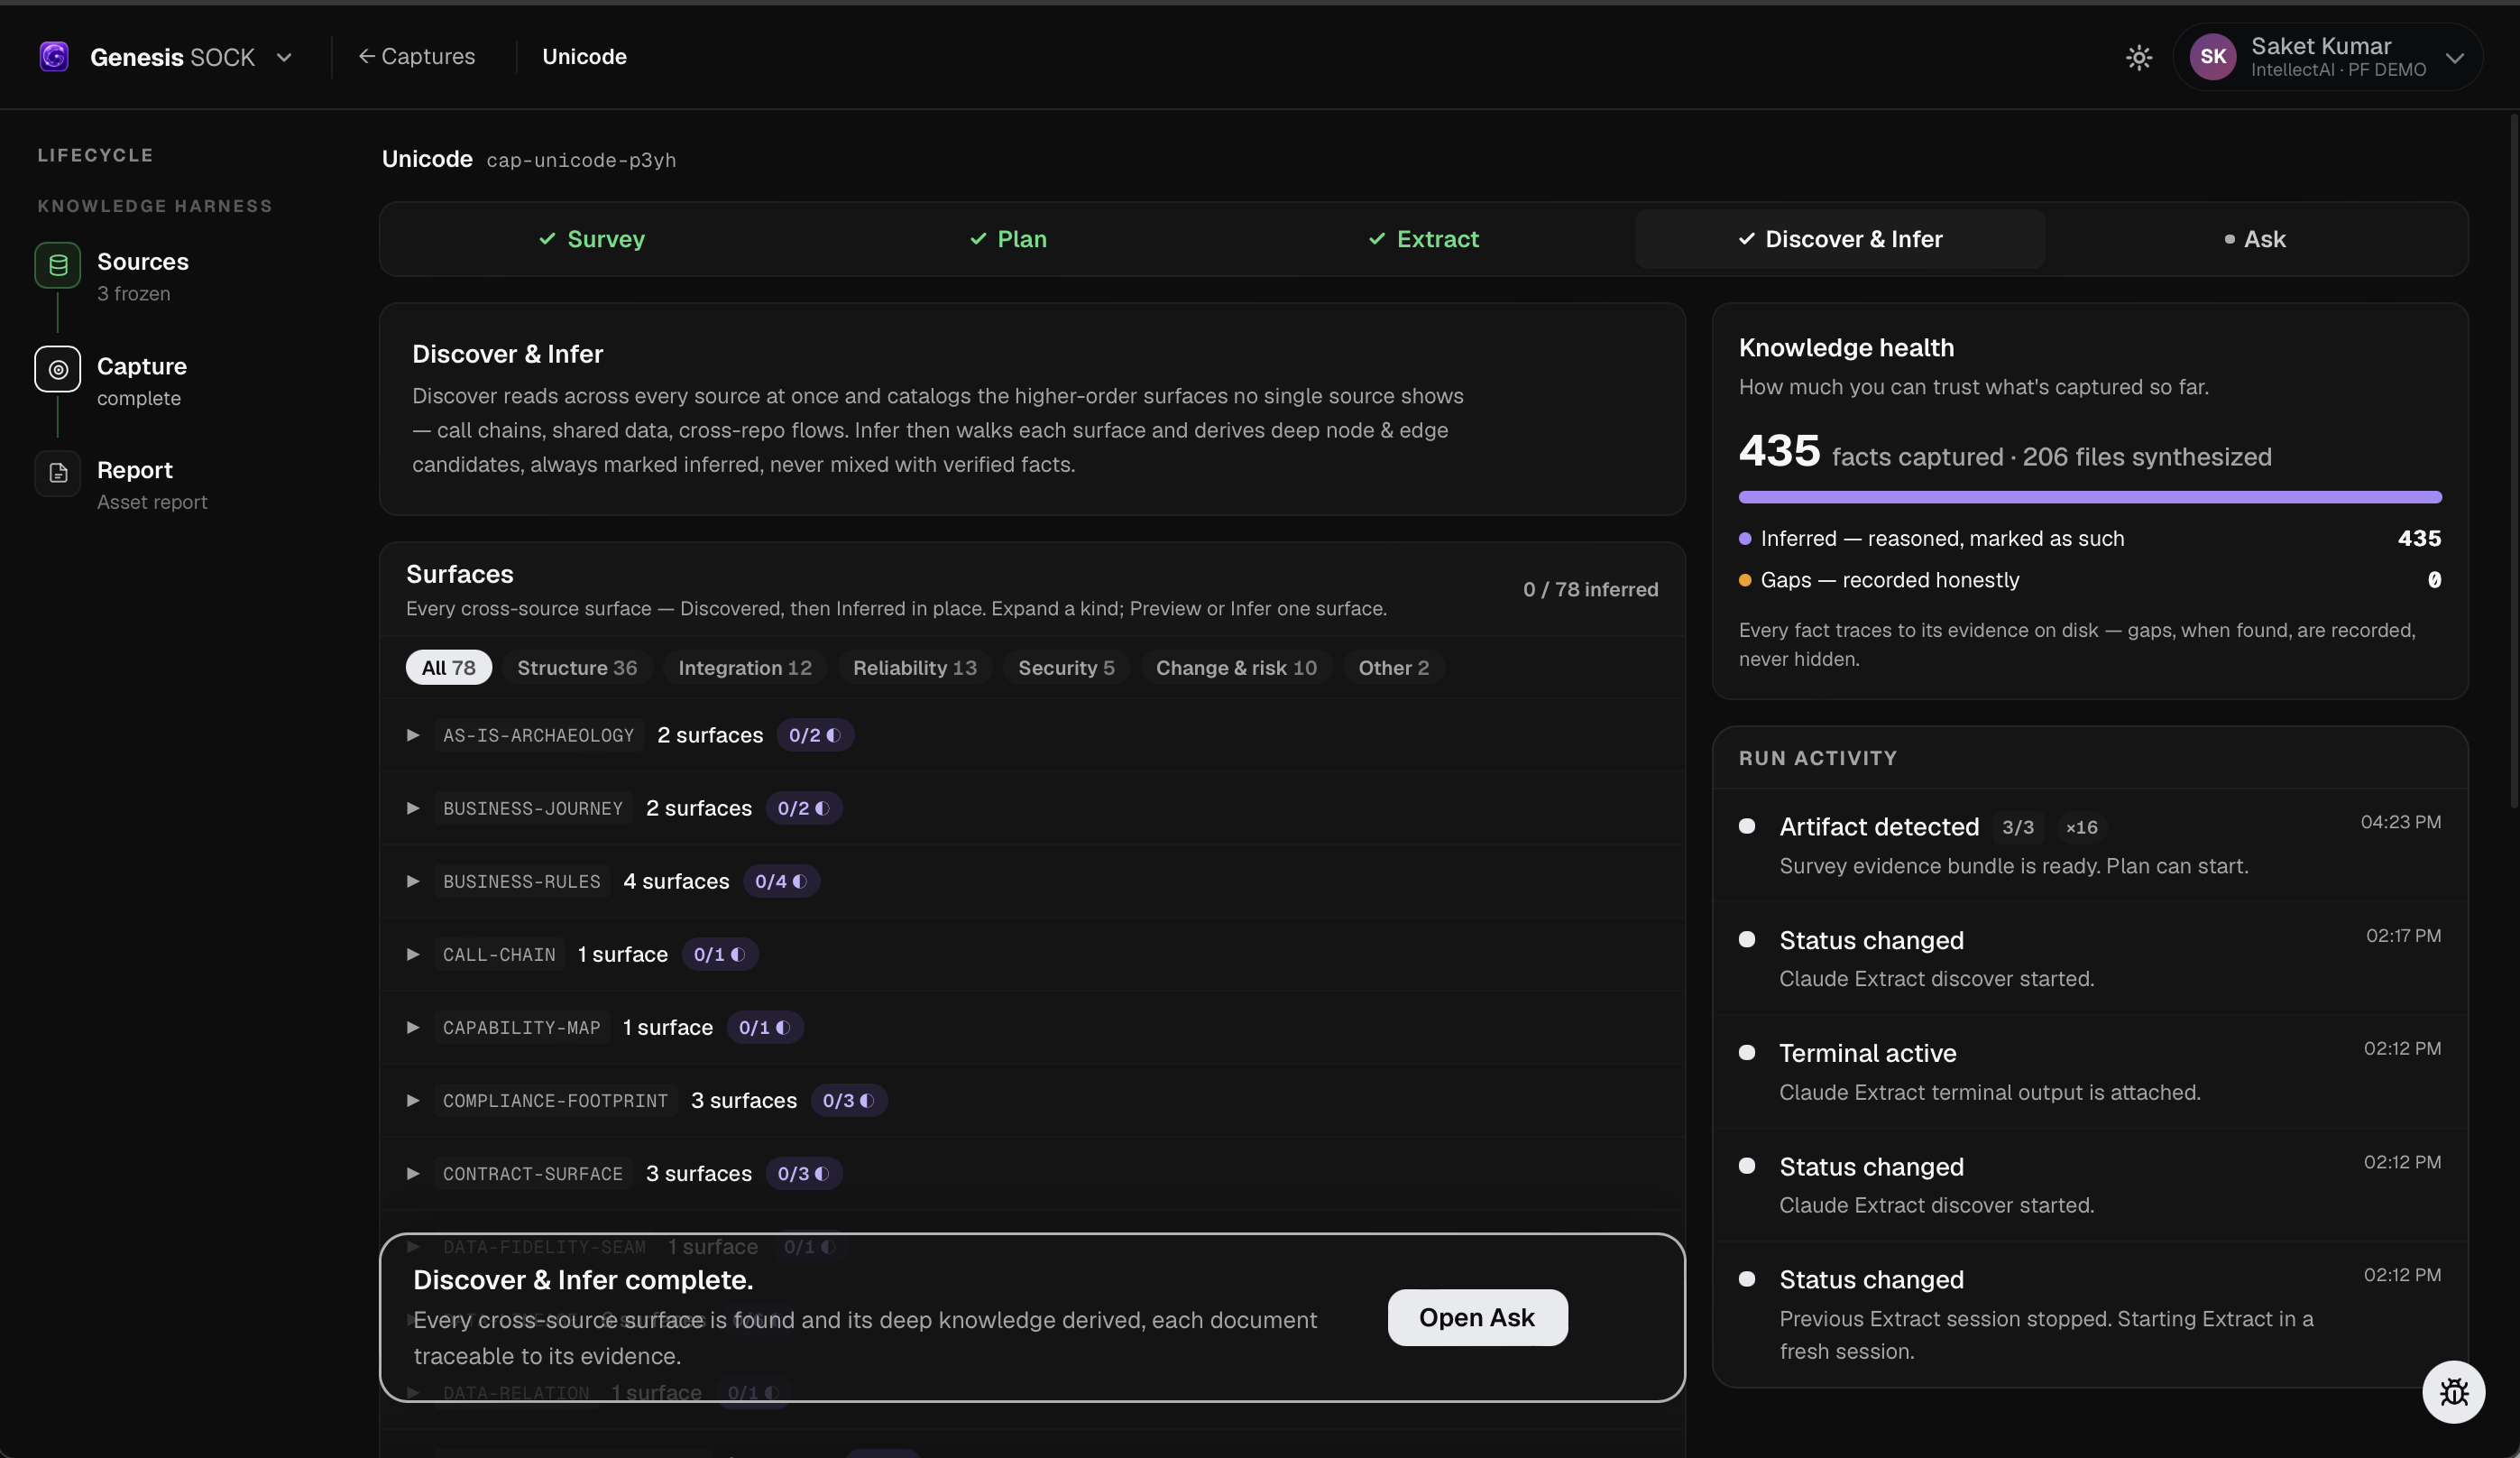Click the 0/2 badge on BUSINESS-JOURNEY row
Screen dimensions: 2520x1458
pos(804,808)
